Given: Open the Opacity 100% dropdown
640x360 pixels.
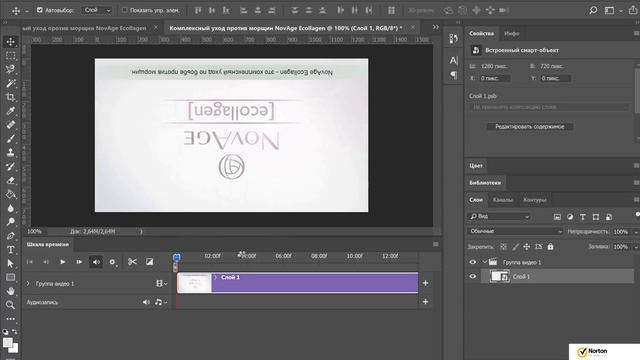Looking at the screenshot, I should (636, 232).
